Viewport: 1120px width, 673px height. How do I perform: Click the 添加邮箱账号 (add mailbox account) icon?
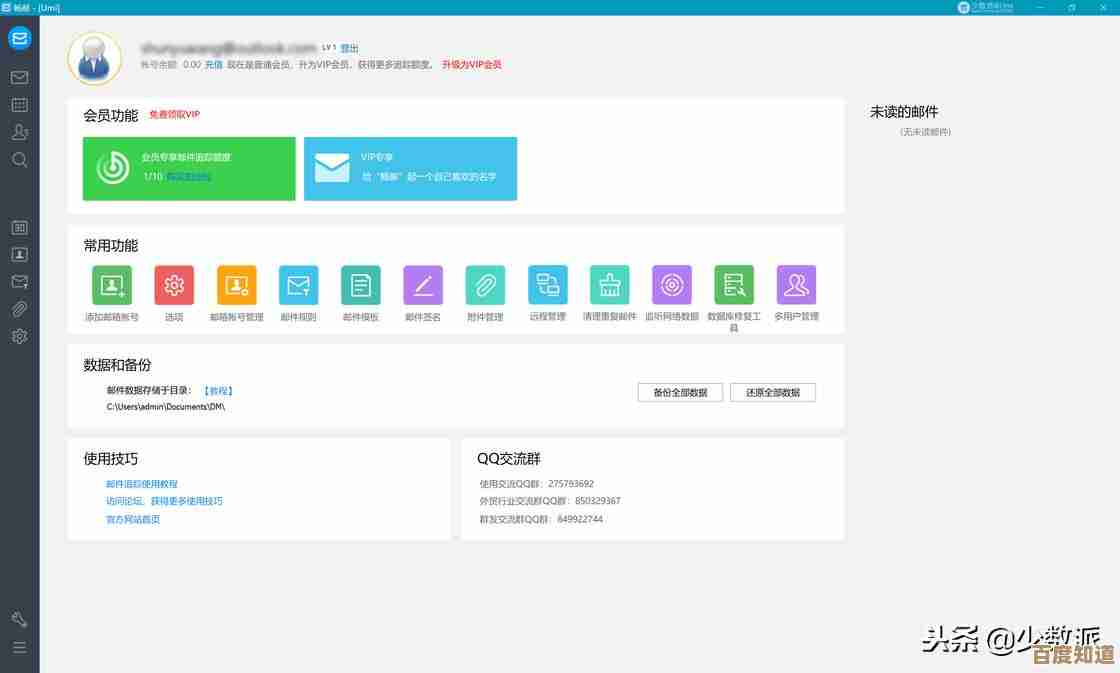(112, 285)
